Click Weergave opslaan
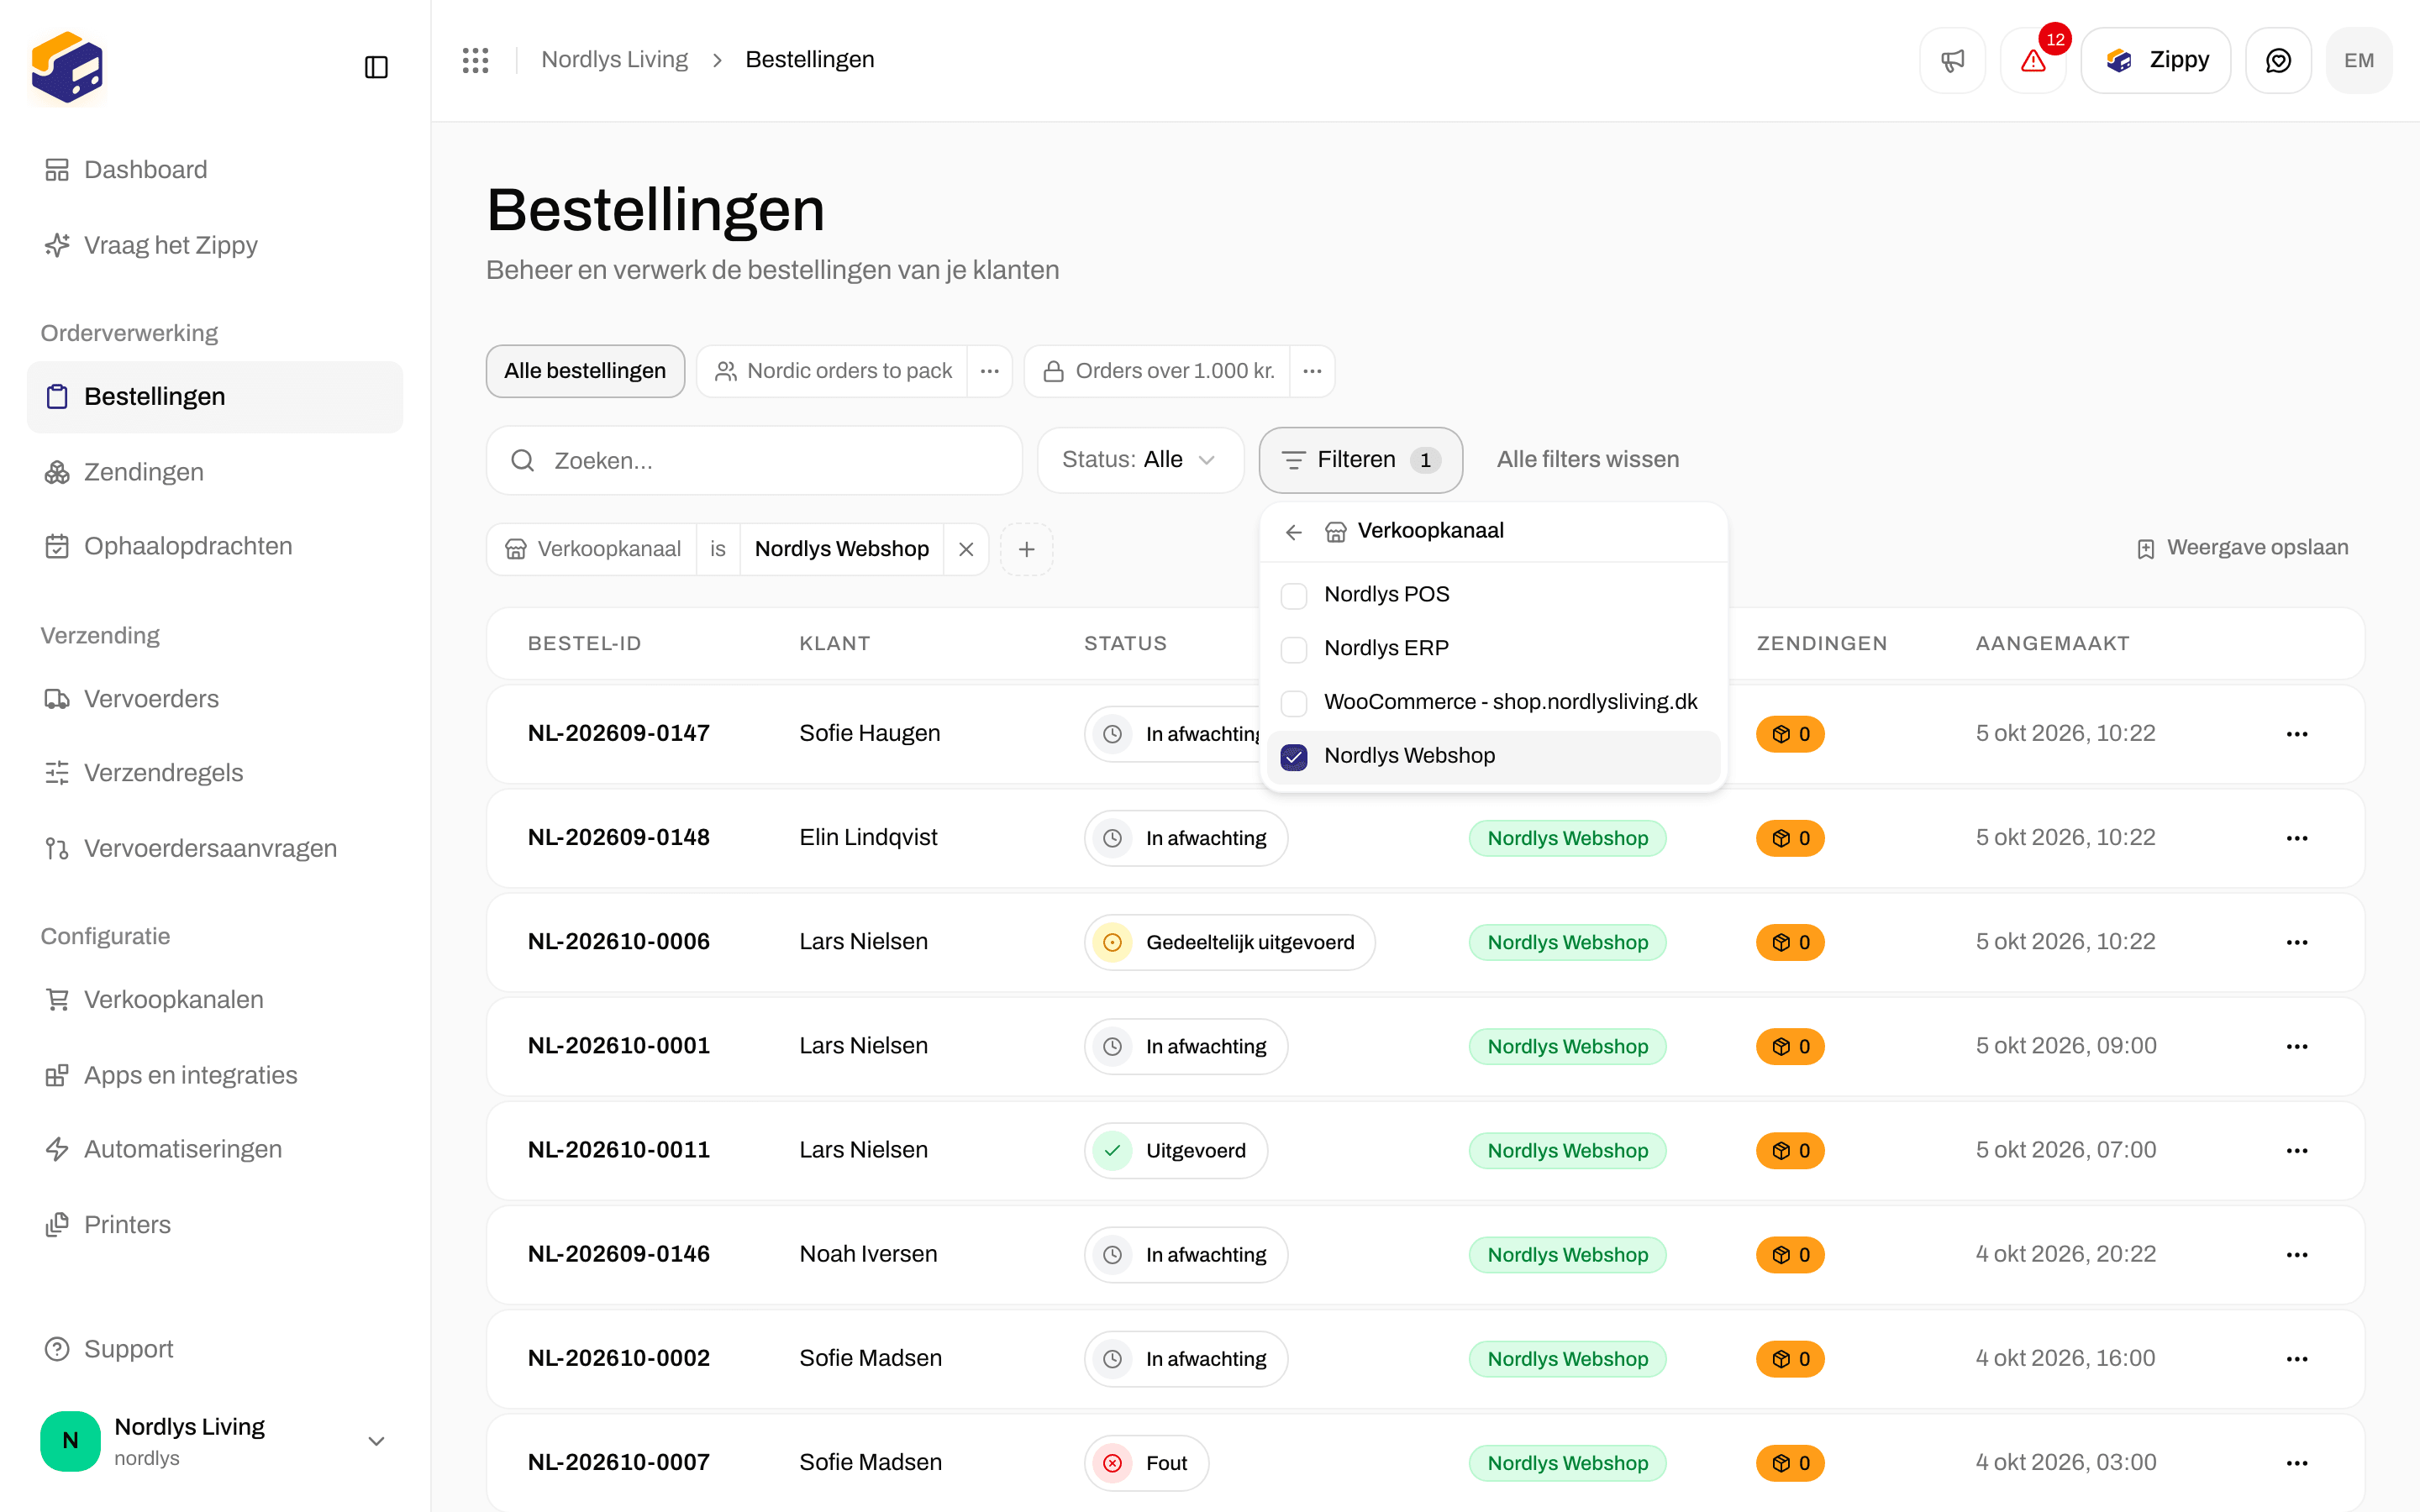The height and width of the screenshot is (1512, 2420). click(x=2242, y=548)
